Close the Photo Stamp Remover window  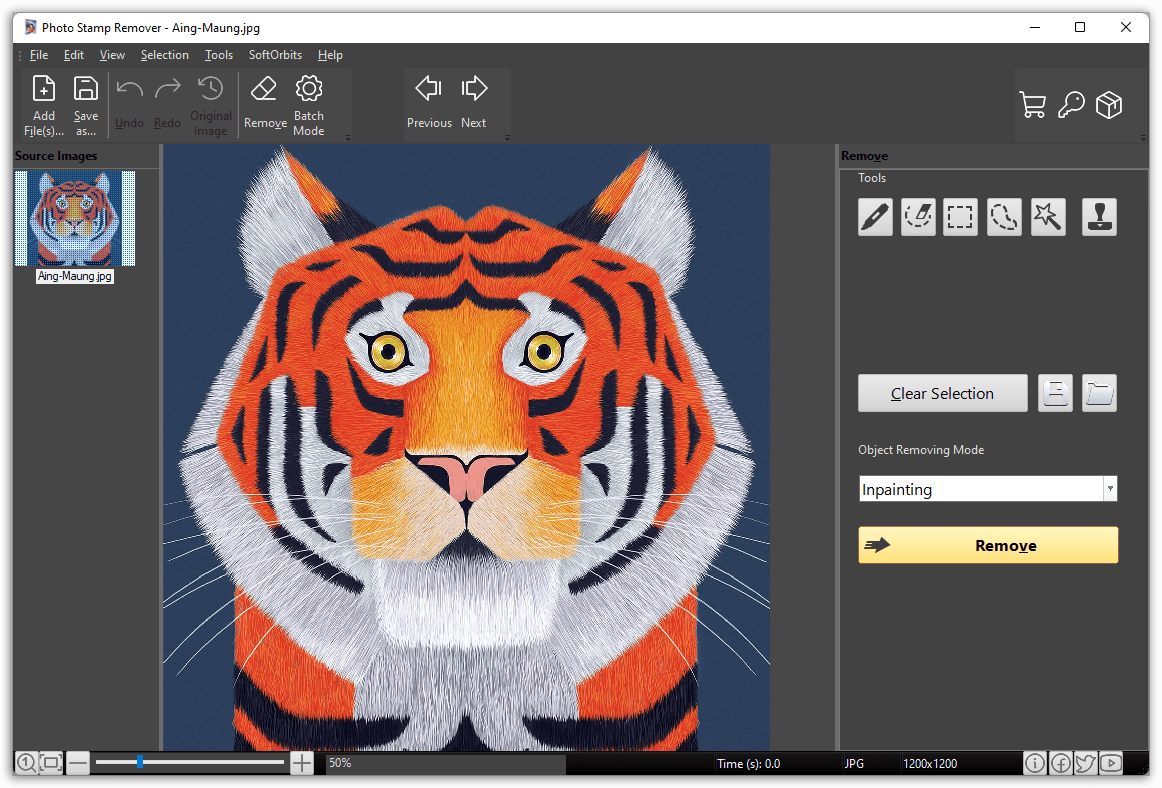click(x=1126, y=27)
